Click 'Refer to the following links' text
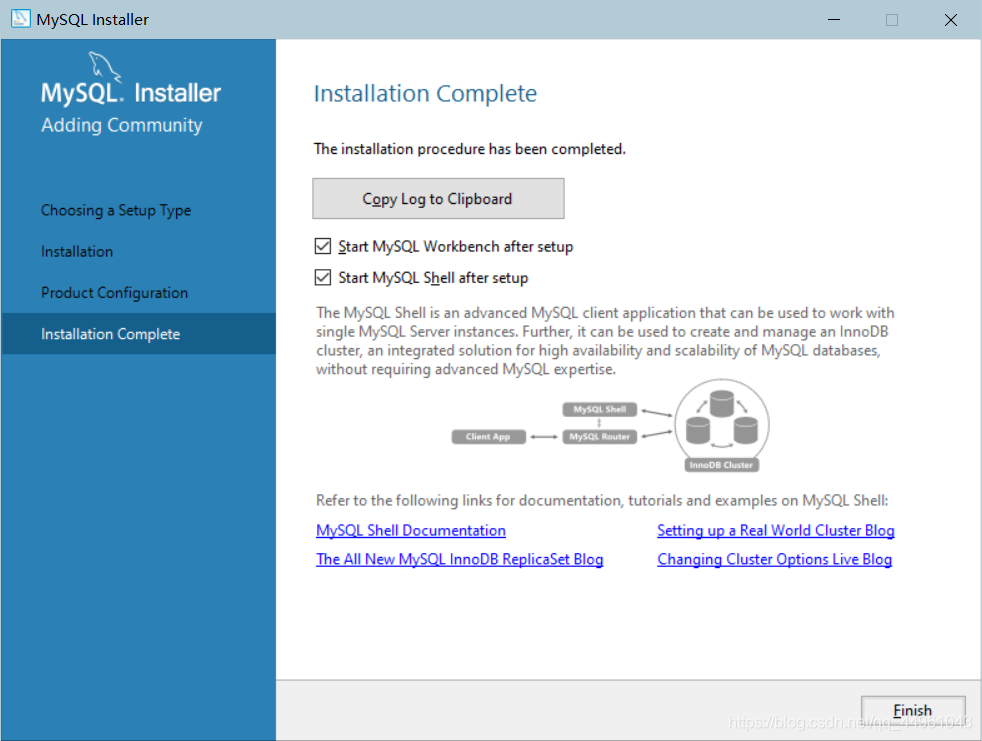 point(602,500)
